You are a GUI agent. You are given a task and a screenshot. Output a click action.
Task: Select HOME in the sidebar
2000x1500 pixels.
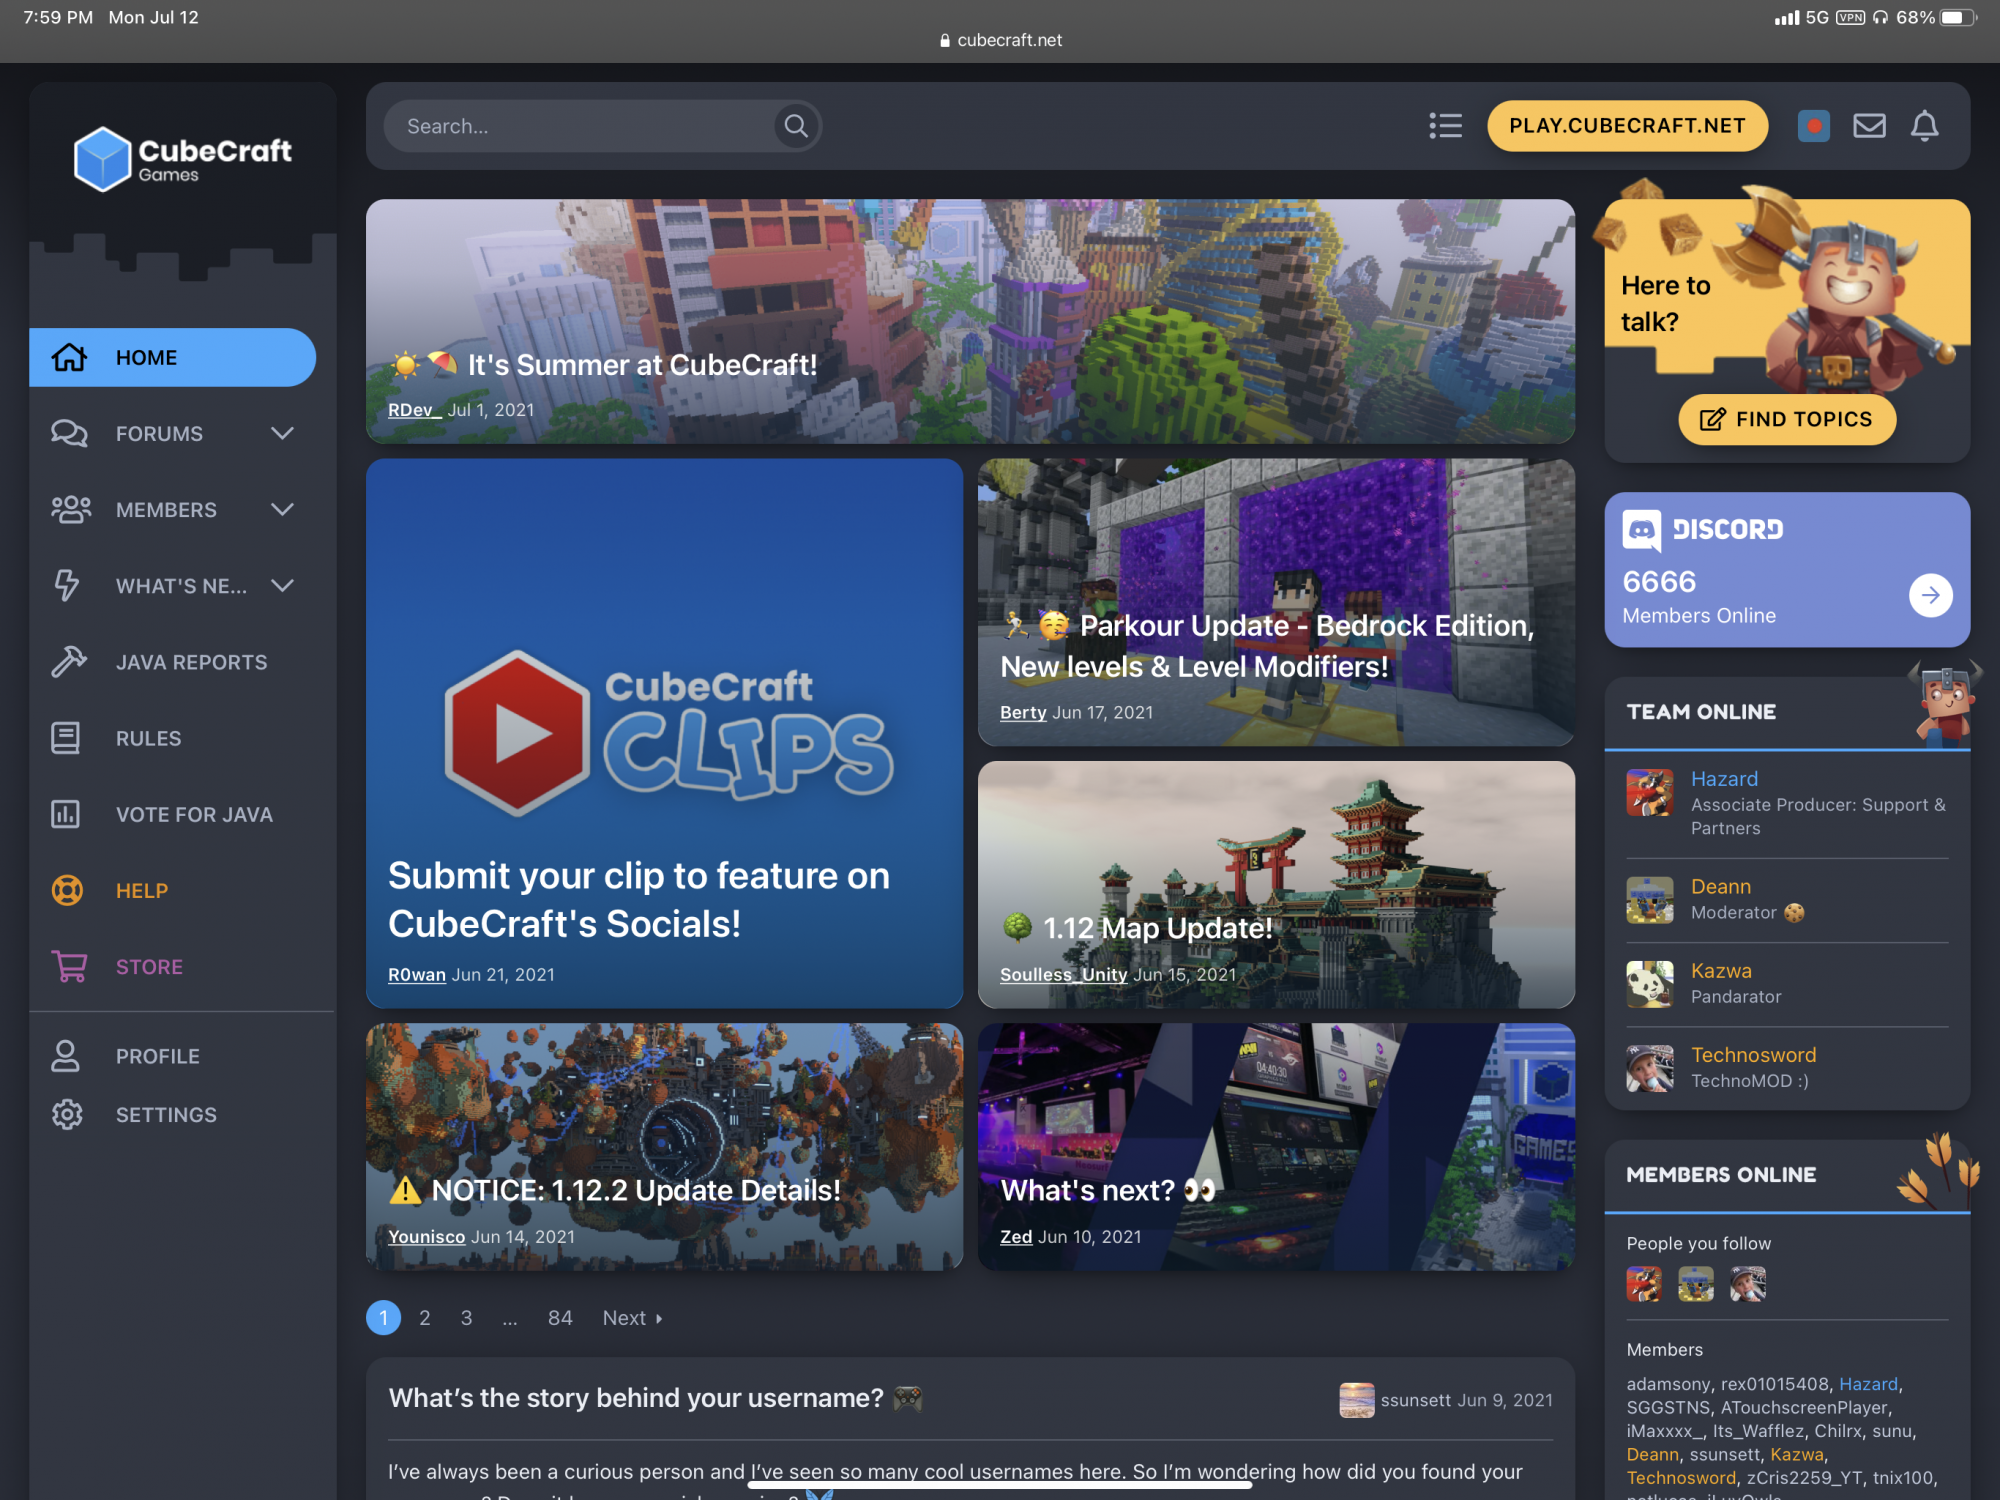click(172, 357)
